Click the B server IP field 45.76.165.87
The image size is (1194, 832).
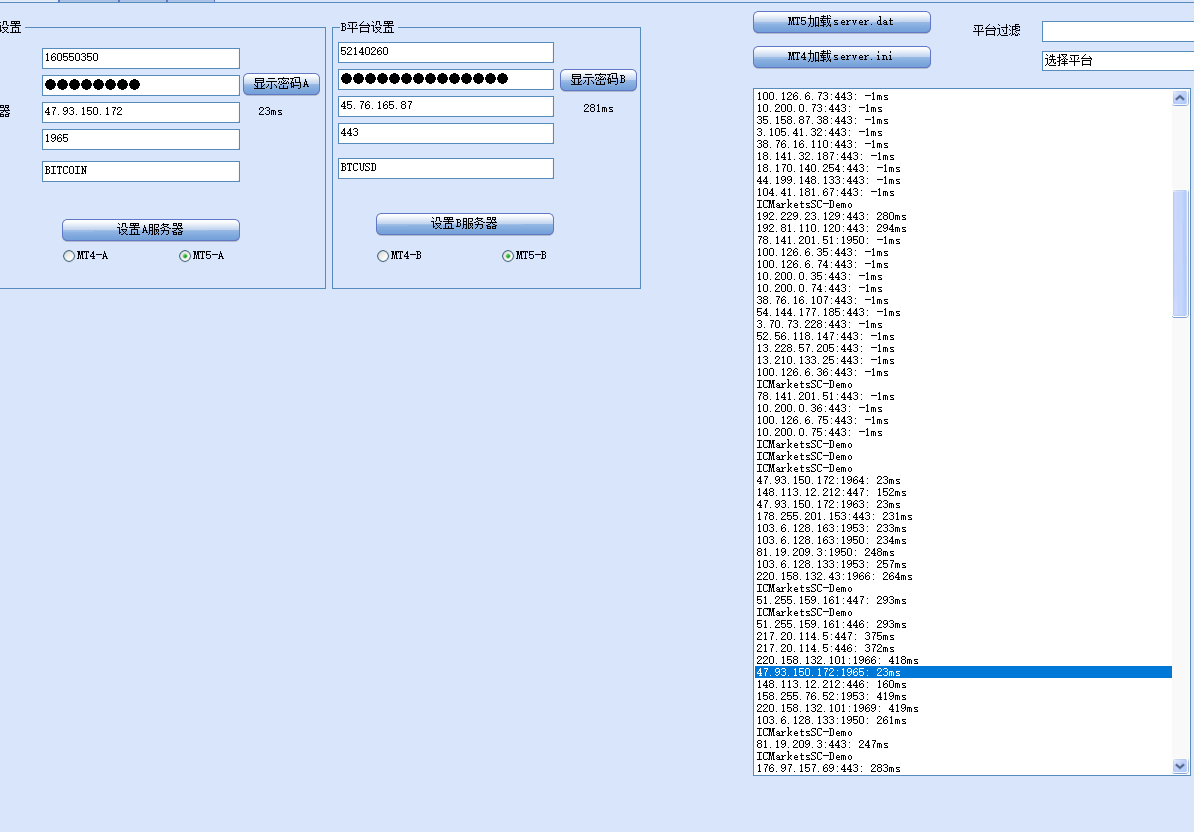point(445,105)
